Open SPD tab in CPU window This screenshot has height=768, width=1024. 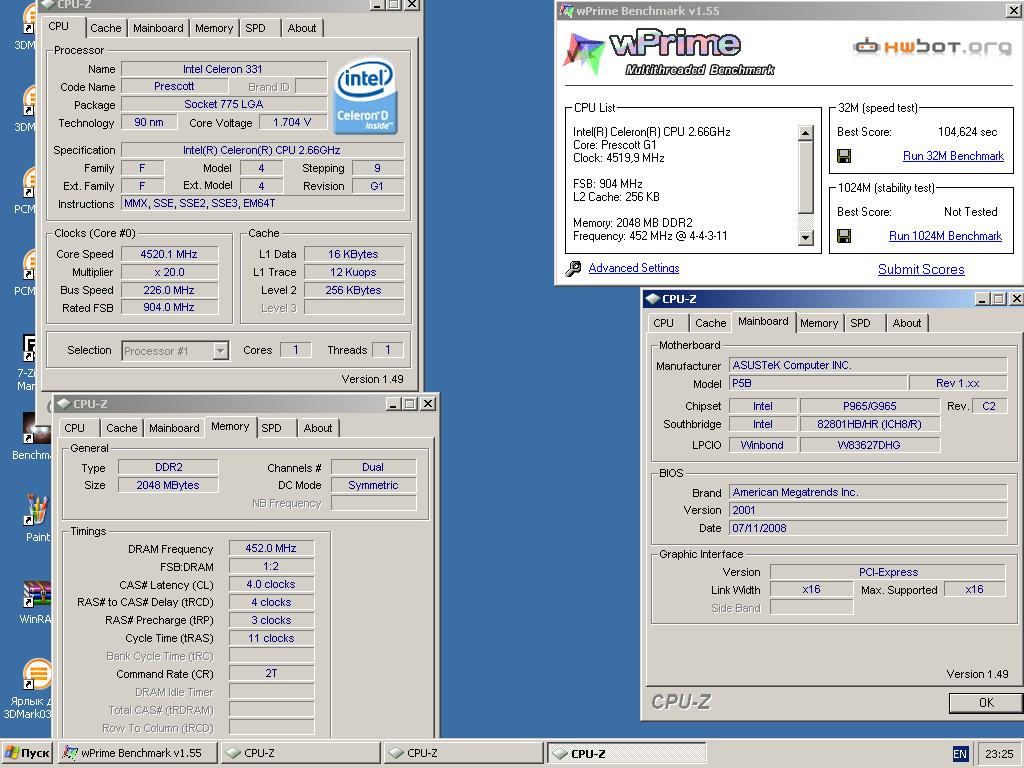click(x=255, y=28)
